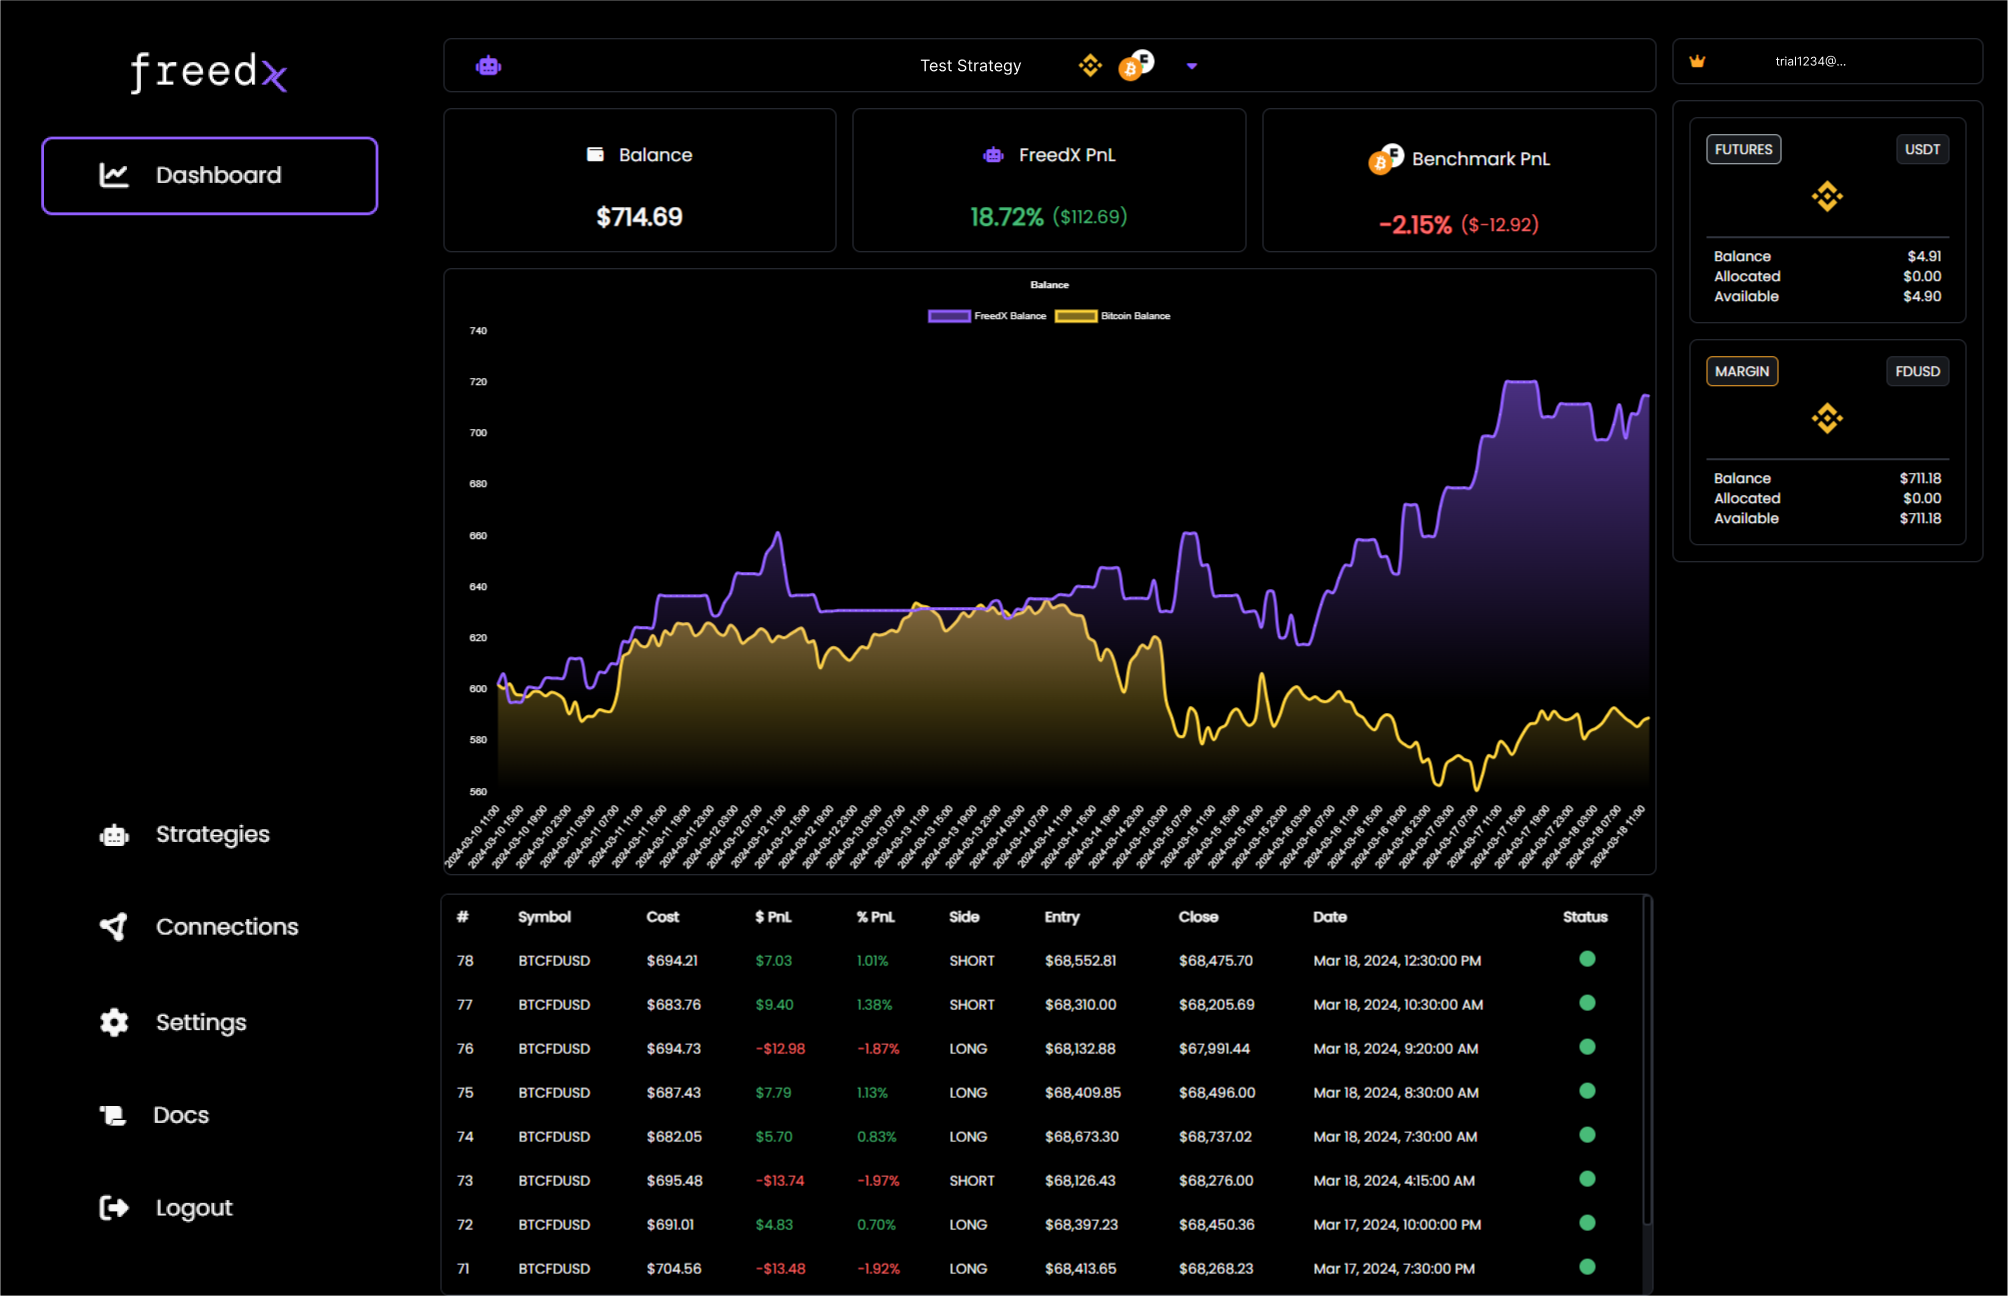The height and width of the screenshot is (1296, 2008).
Task: Click the 18.72% FreedX PnL value
Action: tap(1006, 217)
